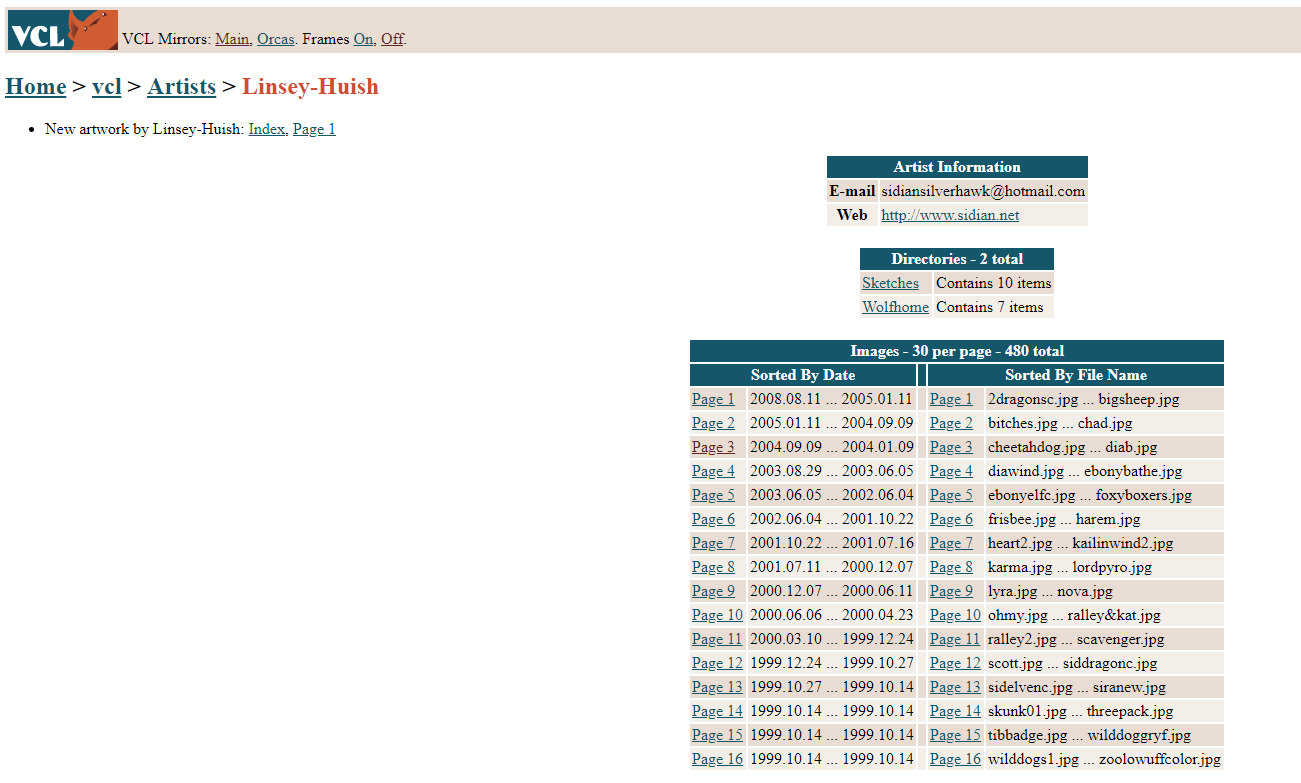Open Sorted By Date Page 6

(x=713, y=519)
